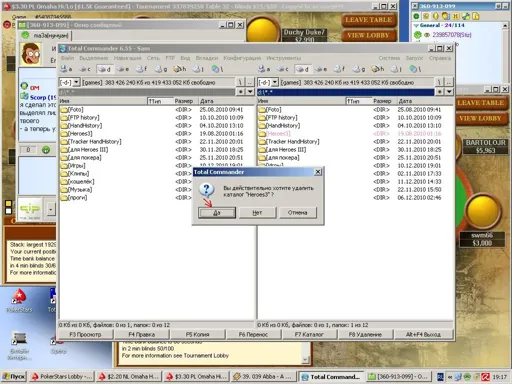Open right panel directory history arrow

click(449, 92)
